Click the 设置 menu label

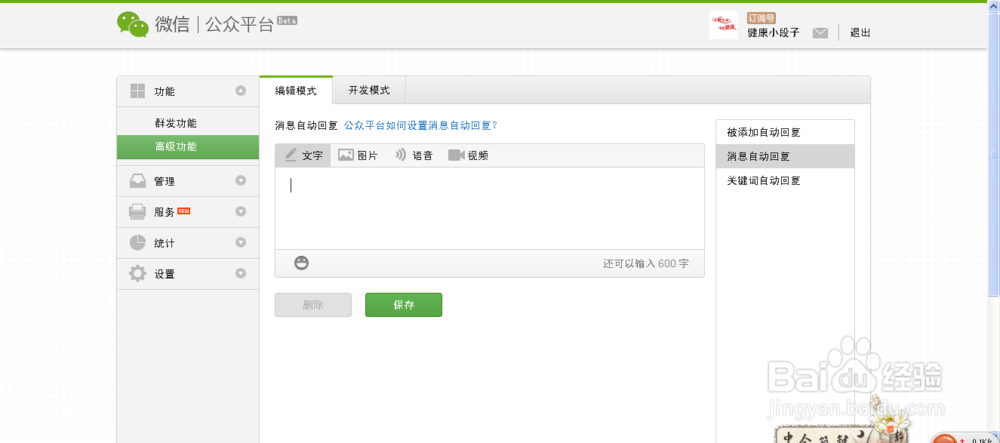165,274
